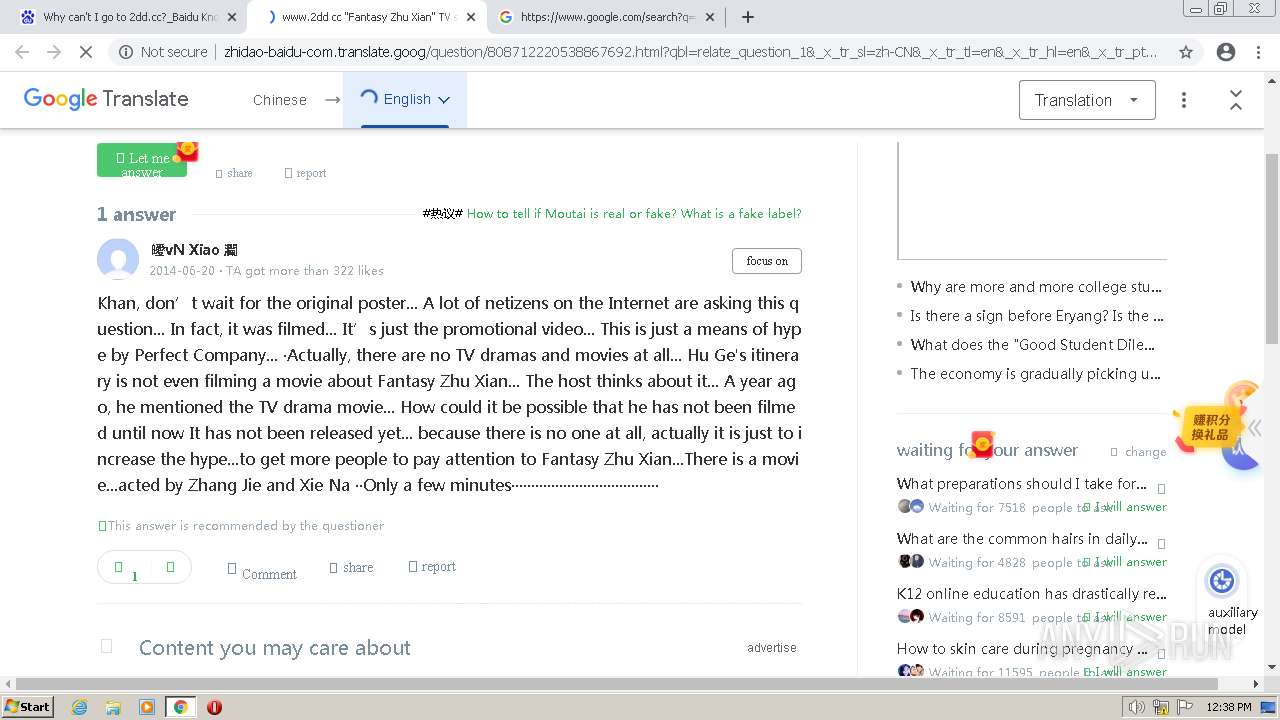Bookmark this page with star icon
The image size is (1280, 720).
click(x=1186, y=52)
